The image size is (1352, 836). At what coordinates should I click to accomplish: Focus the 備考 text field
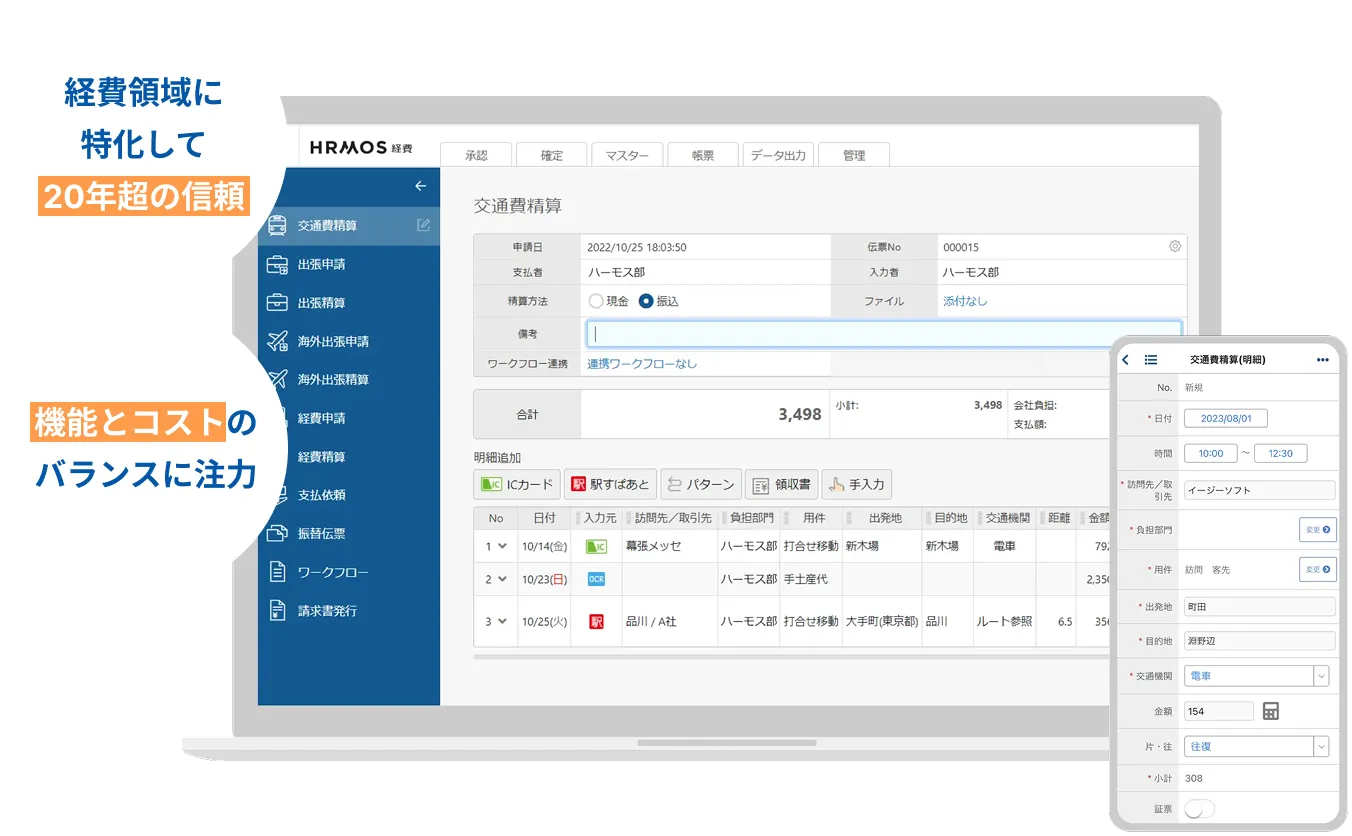(884, 333)
